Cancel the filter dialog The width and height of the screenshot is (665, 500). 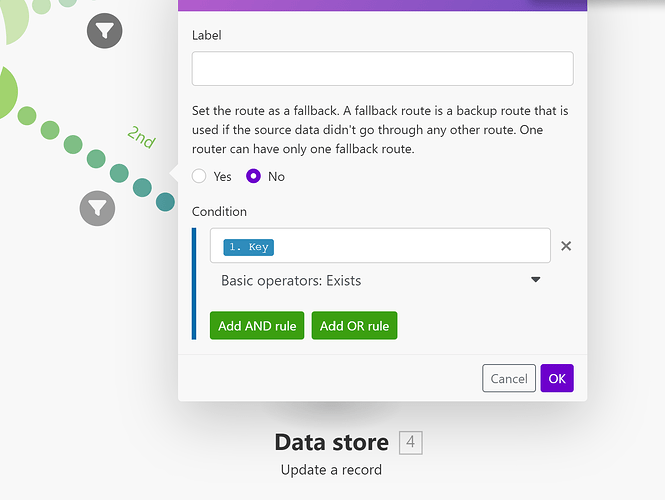pos(509,378)
